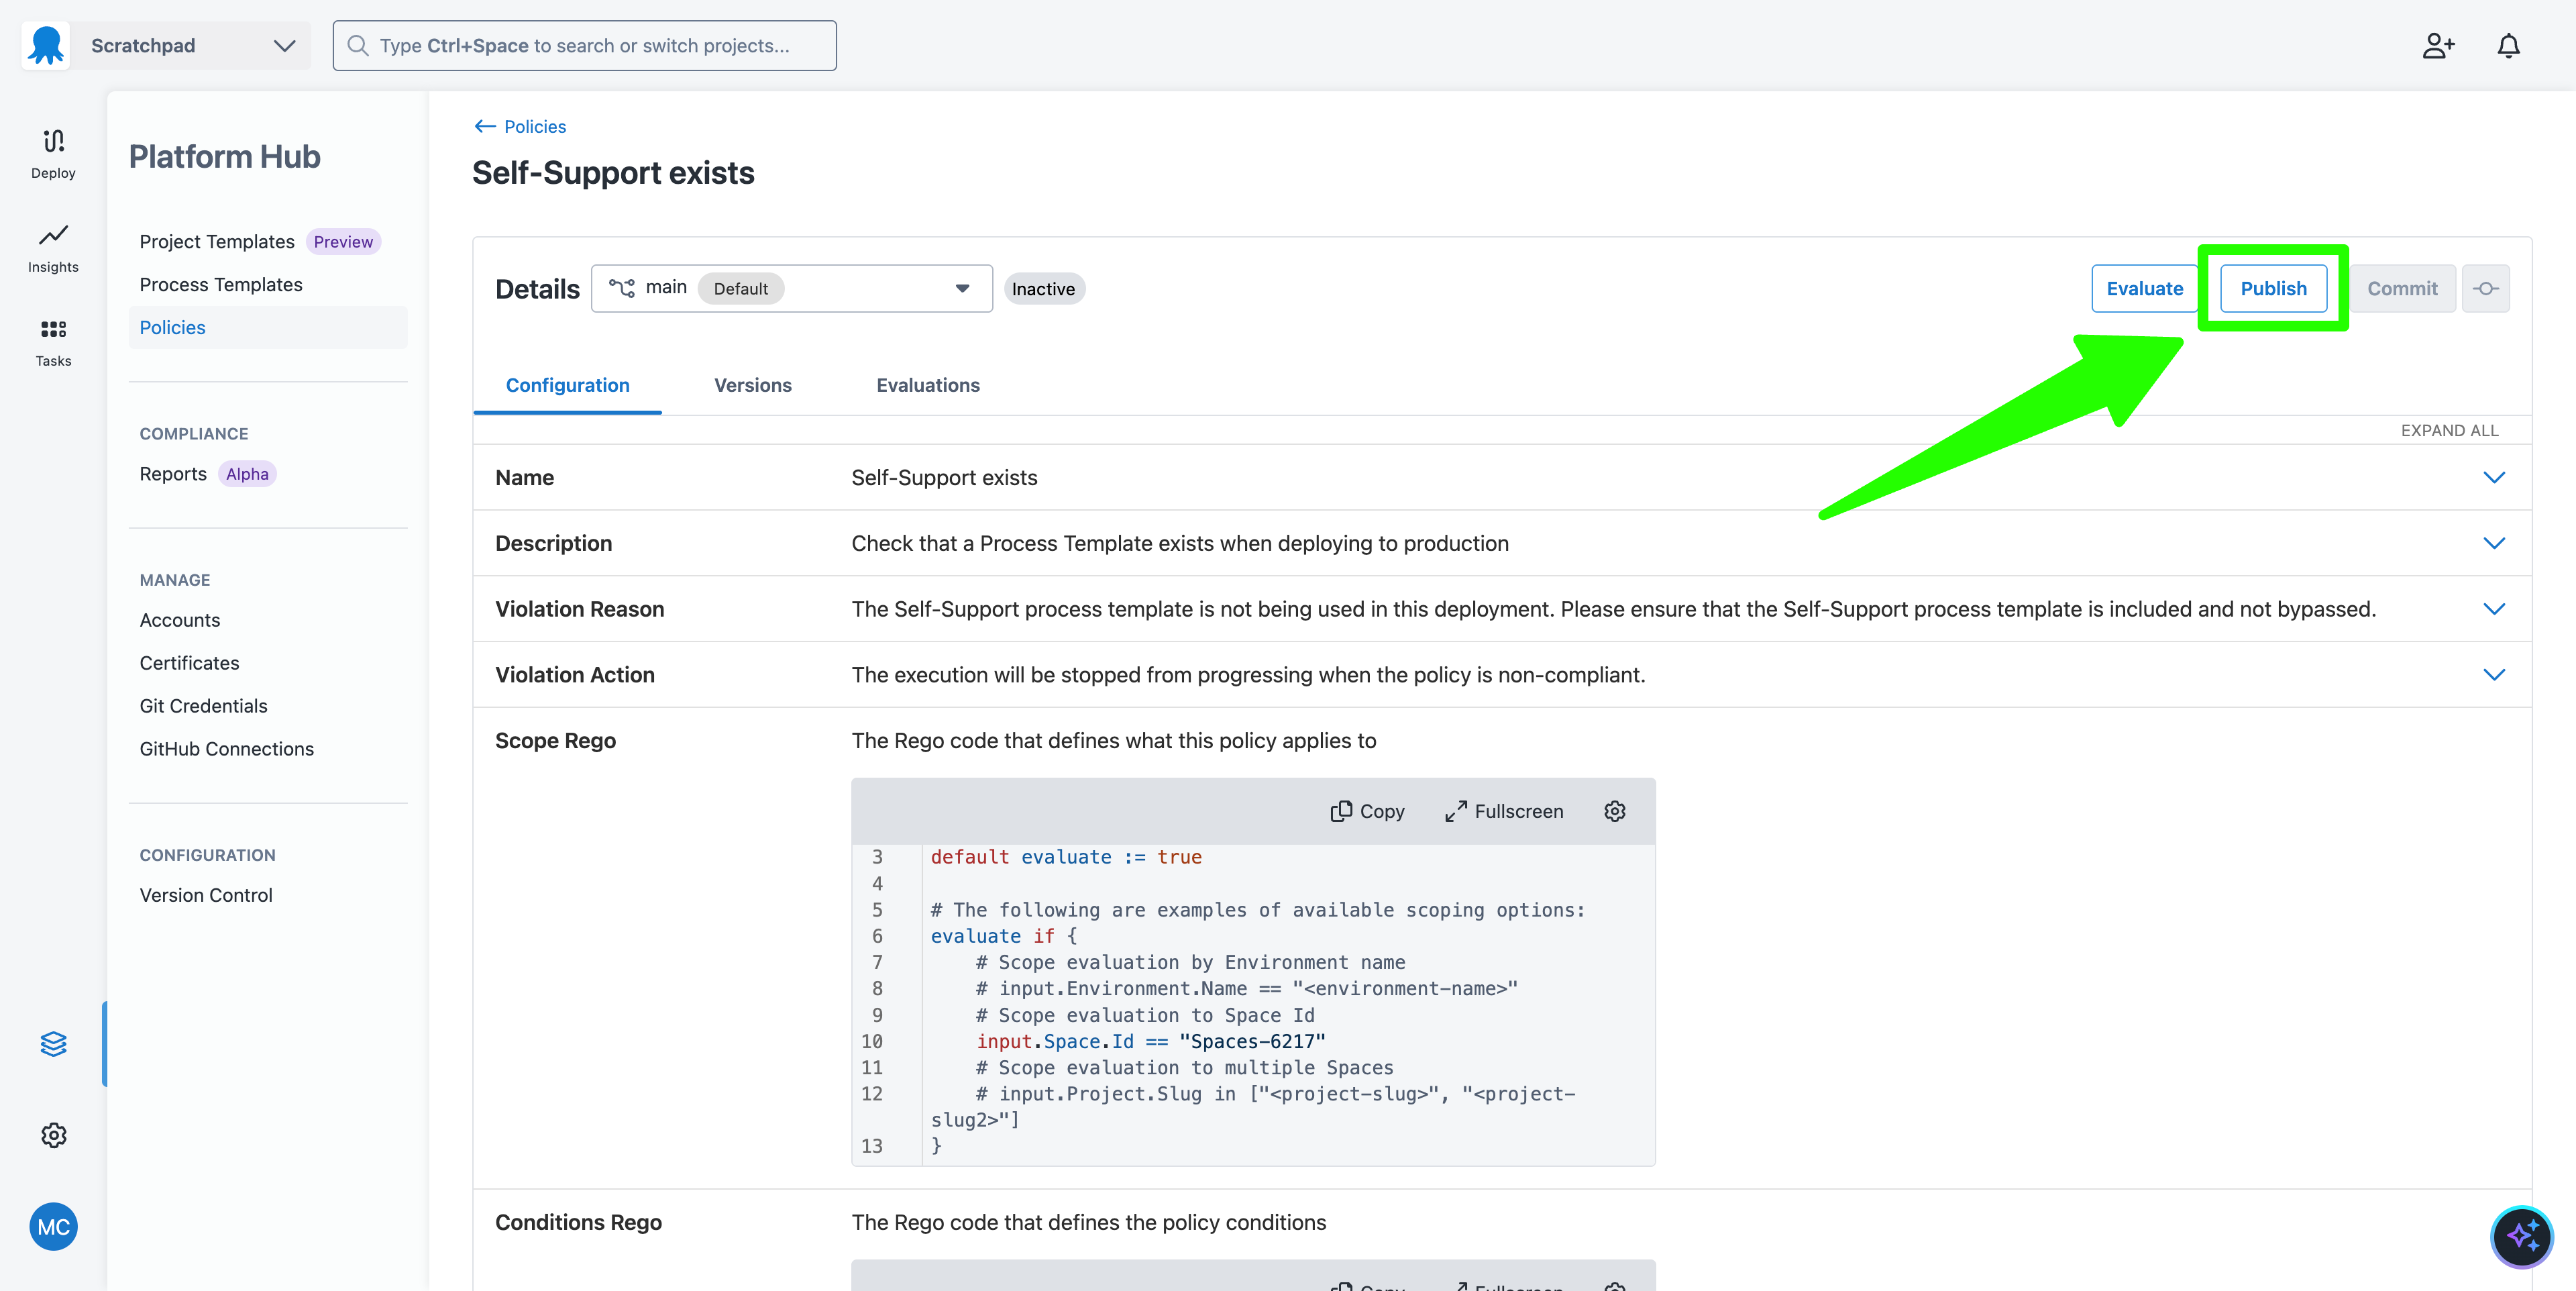Open compliance Reports

(173, 474)
